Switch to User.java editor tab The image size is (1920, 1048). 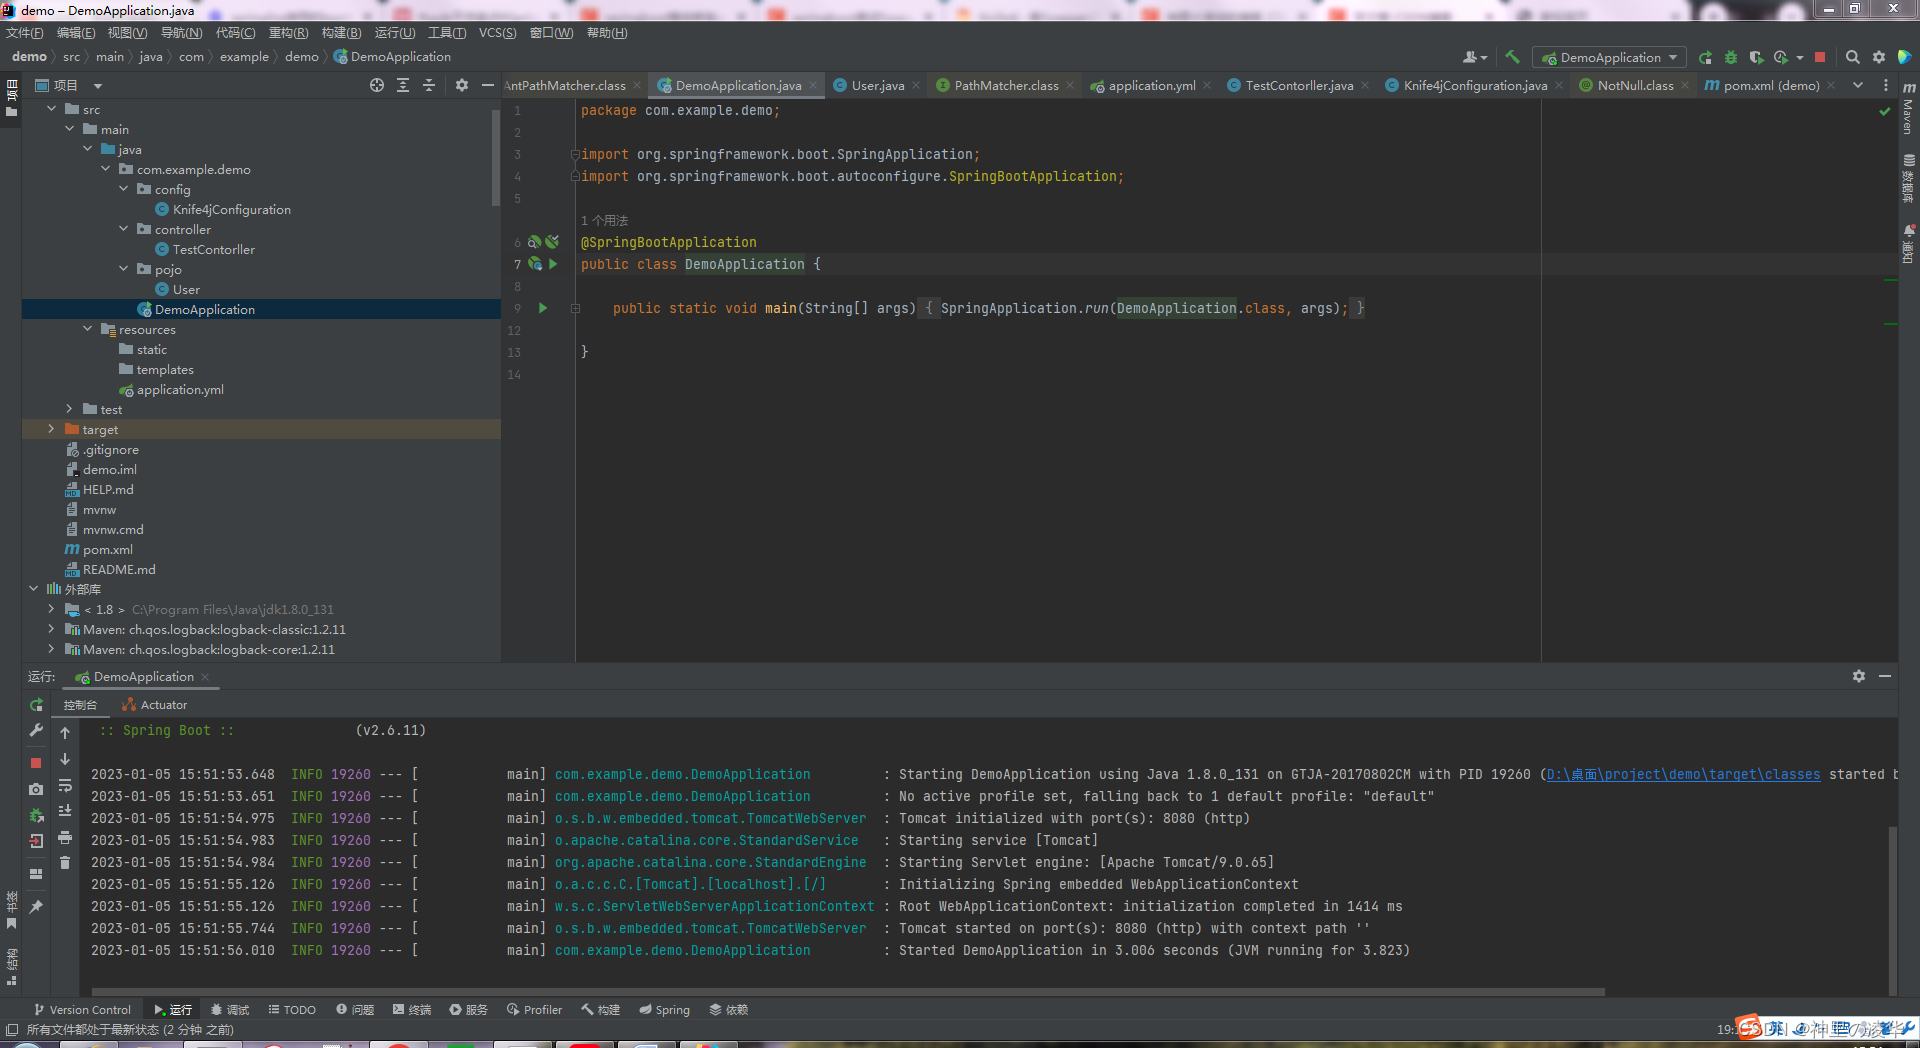[877, 85]
